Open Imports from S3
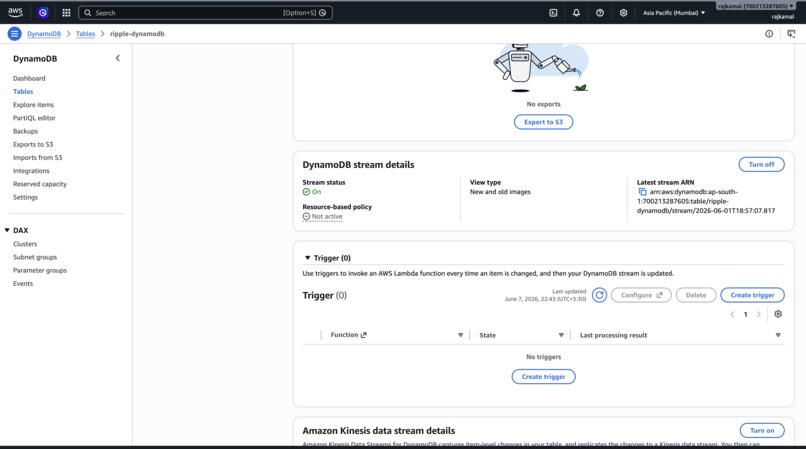806x449 pixels. (38, 157)
